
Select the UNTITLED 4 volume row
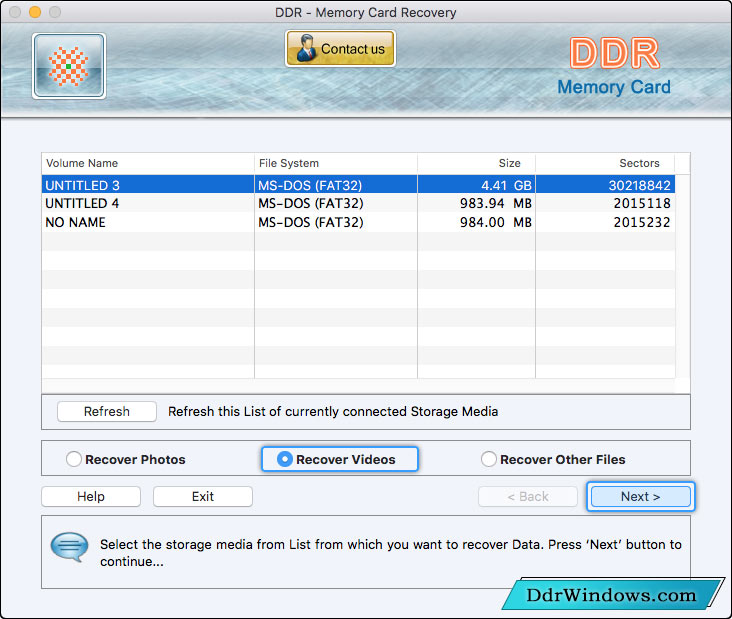[x=358, y=203]
